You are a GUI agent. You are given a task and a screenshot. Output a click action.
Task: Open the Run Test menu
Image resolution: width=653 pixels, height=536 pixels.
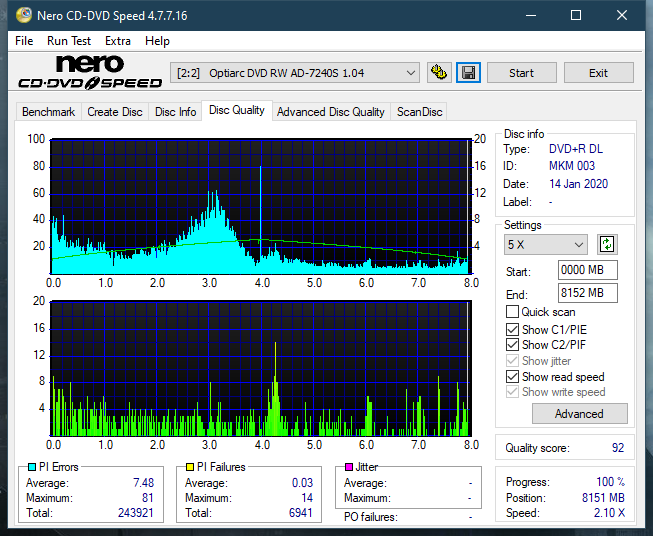pos(69,41)
